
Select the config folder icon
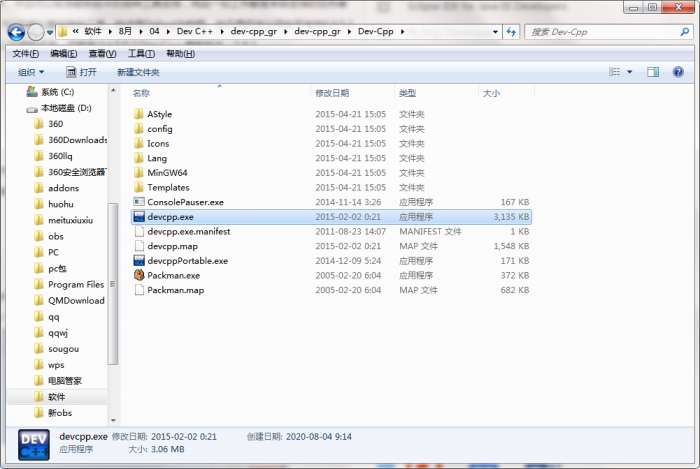pos(139,129)
